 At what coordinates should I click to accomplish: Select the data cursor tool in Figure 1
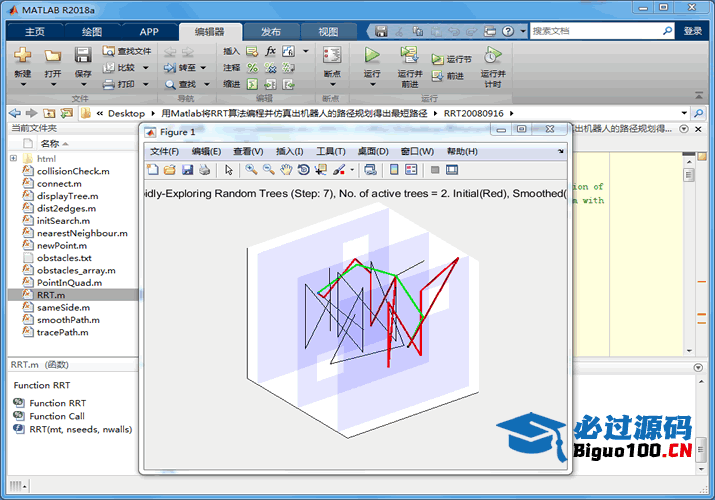pyautogui.click(x=321, y=170)
